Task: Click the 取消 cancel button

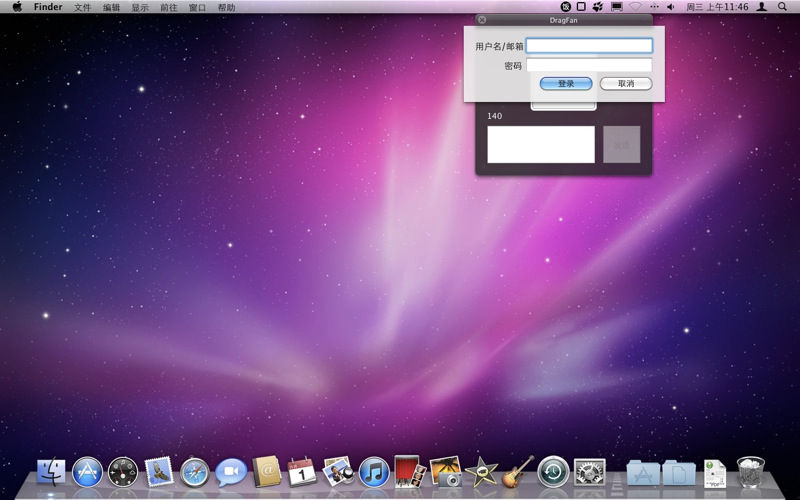Action: (626, 84)
